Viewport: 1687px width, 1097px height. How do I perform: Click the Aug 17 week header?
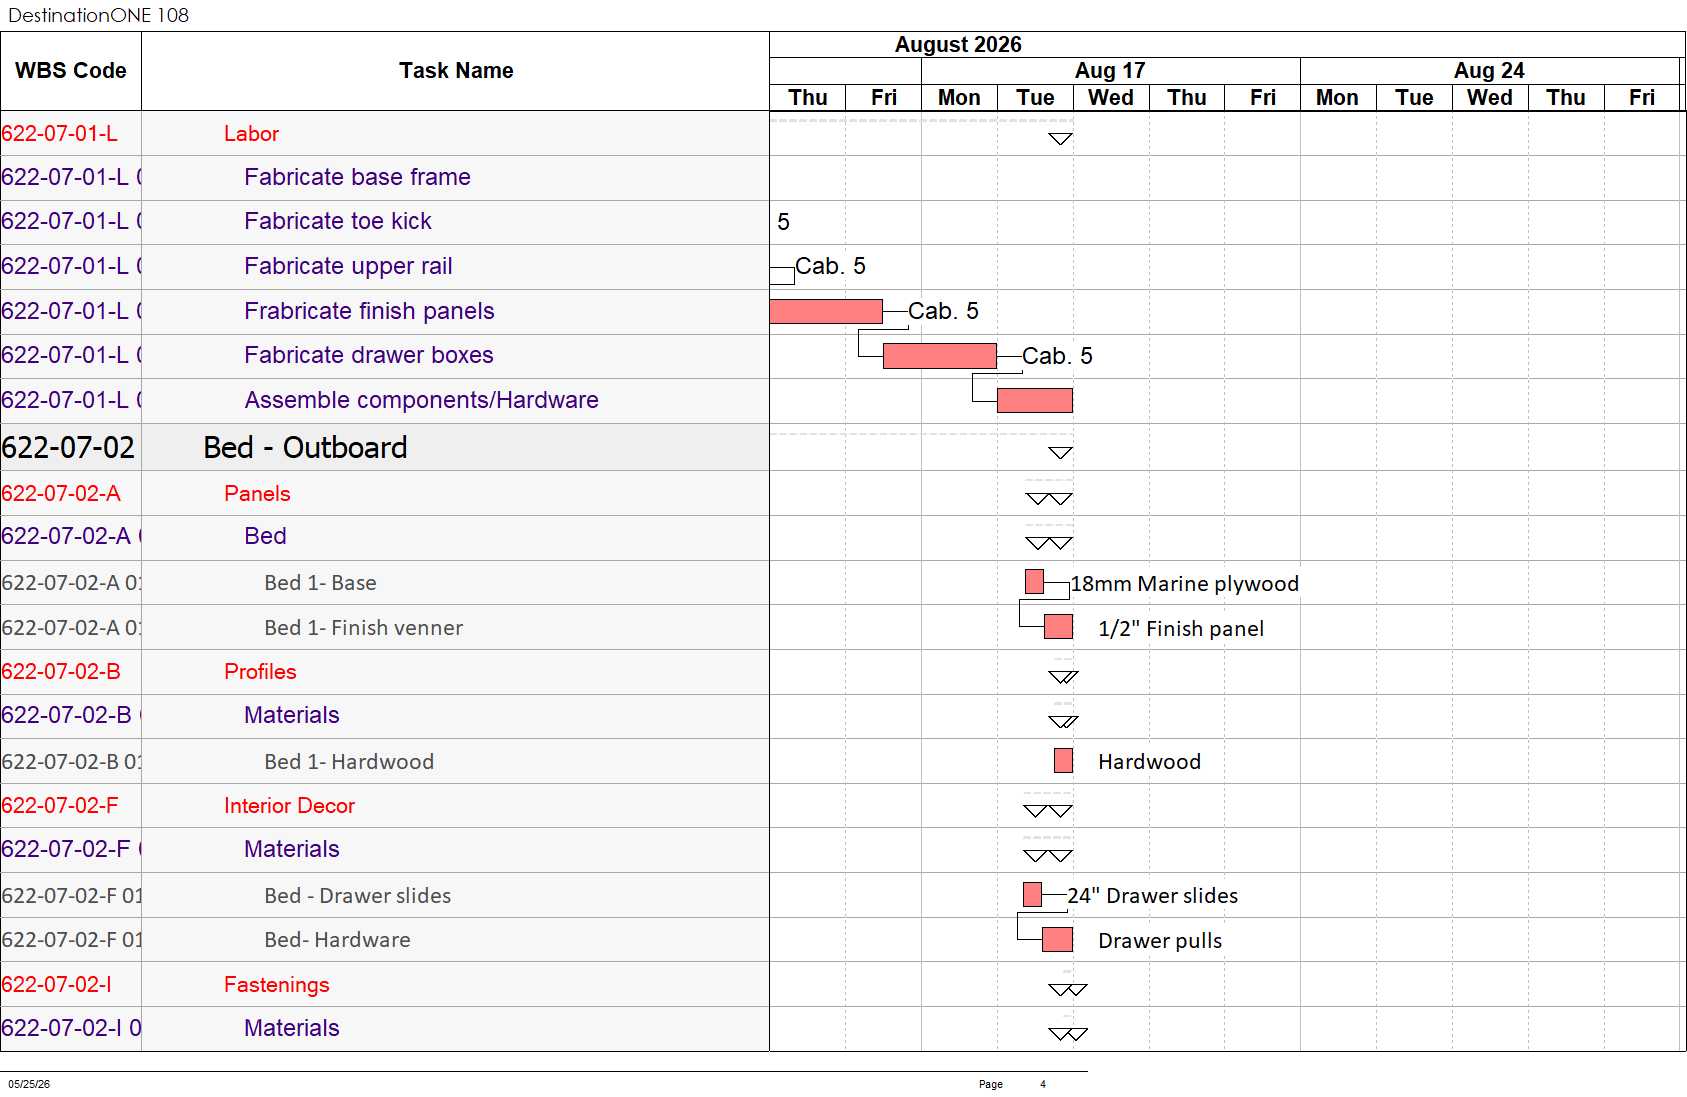[x=1110, y=71]
